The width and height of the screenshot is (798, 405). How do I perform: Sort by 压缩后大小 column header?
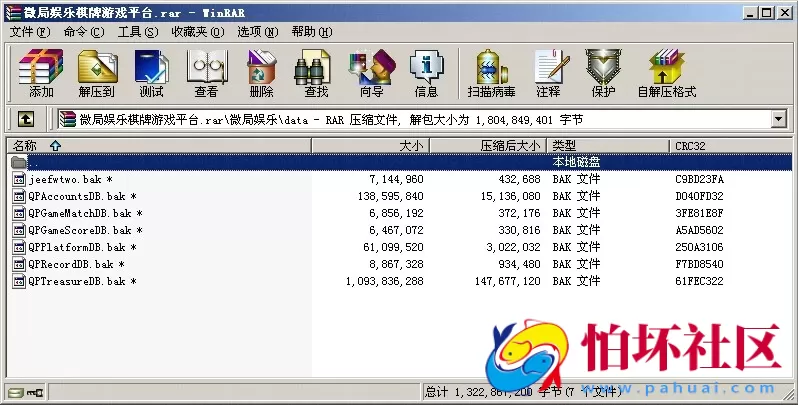489,146
